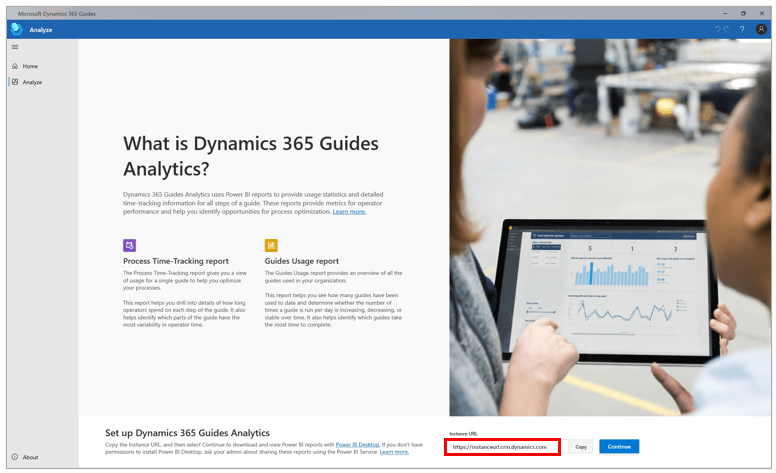Toggle the hamburger navigation menu

coord(15,47)
